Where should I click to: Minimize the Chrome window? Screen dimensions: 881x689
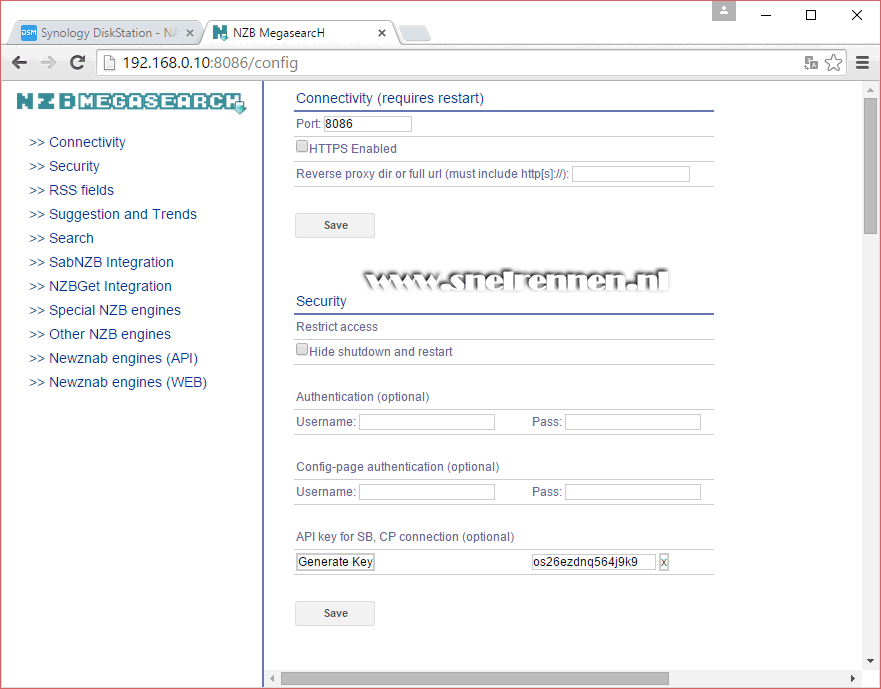click(766, 15)
